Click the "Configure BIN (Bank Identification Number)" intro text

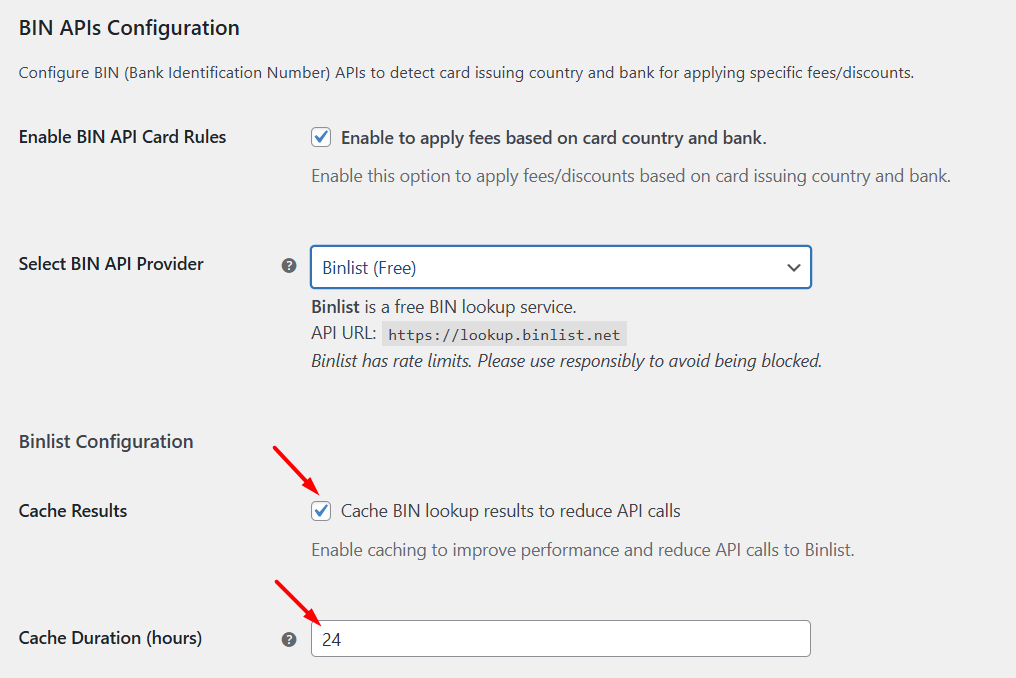click(466, 73)
